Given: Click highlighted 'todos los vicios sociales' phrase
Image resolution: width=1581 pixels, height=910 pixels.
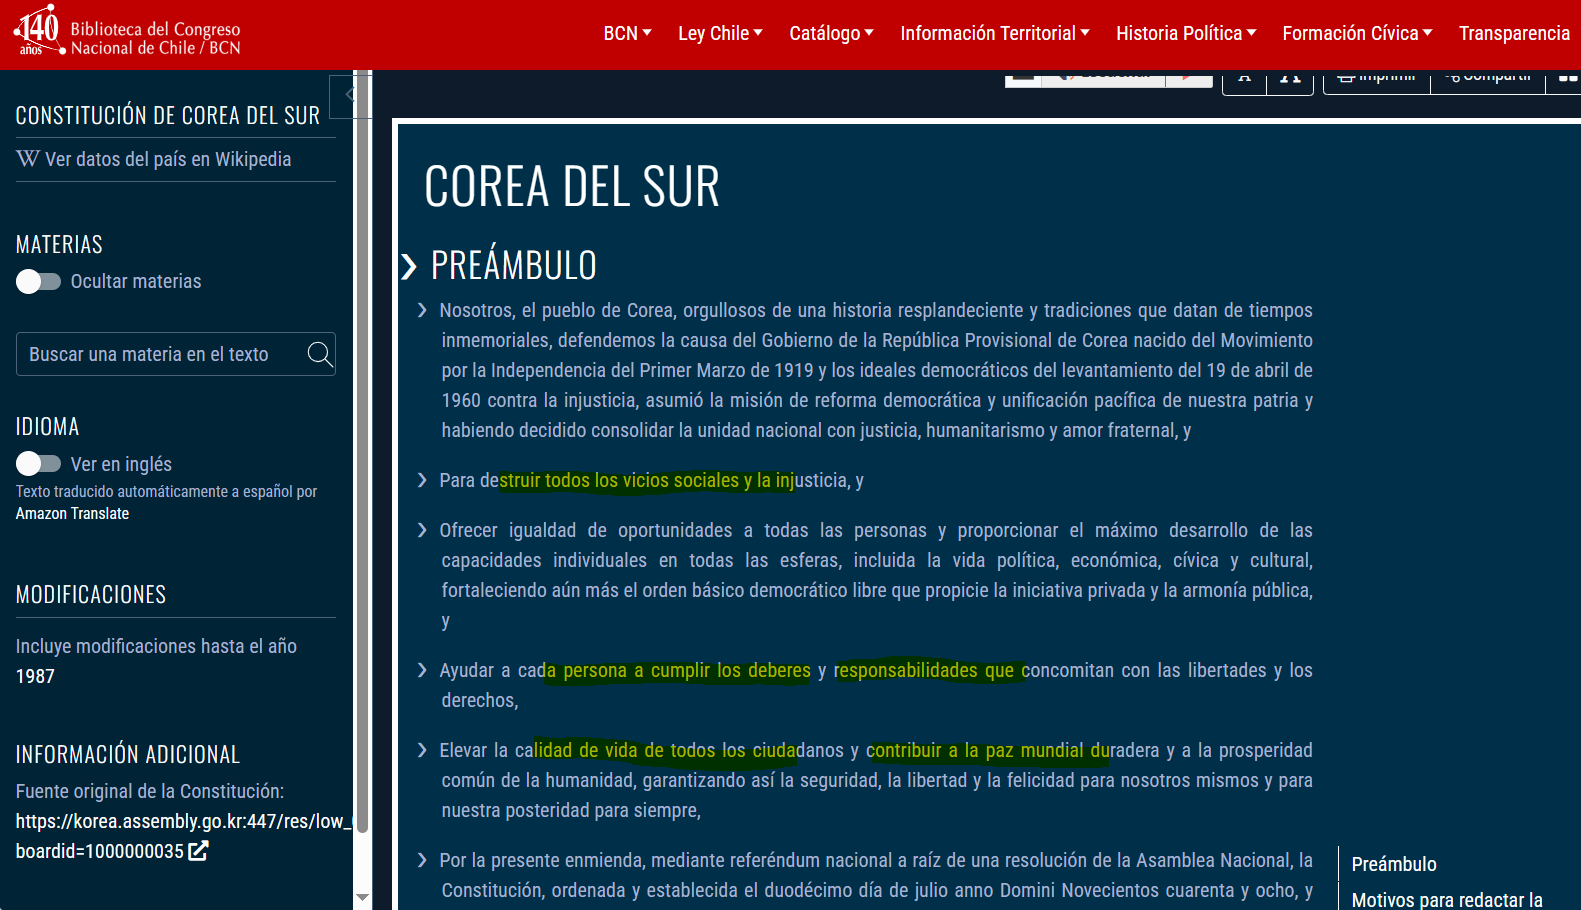Looking at the screenshot, I should pyautogui.click(x=641, y=481).
